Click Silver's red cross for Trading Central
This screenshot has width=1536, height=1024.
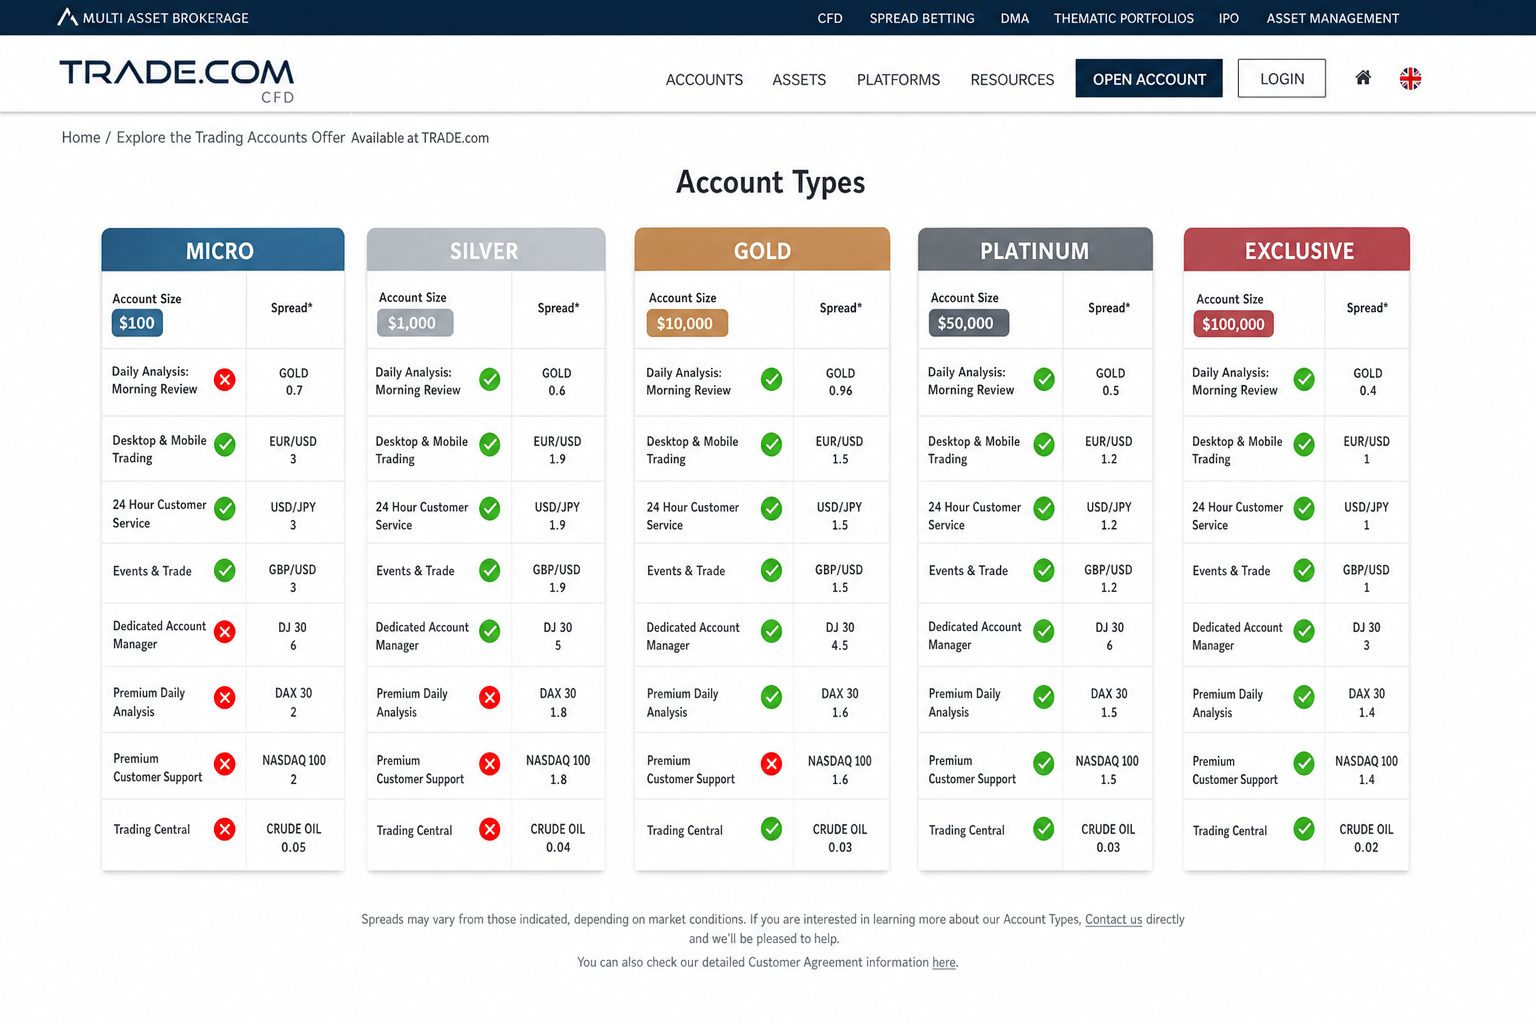tap(490, 829)
